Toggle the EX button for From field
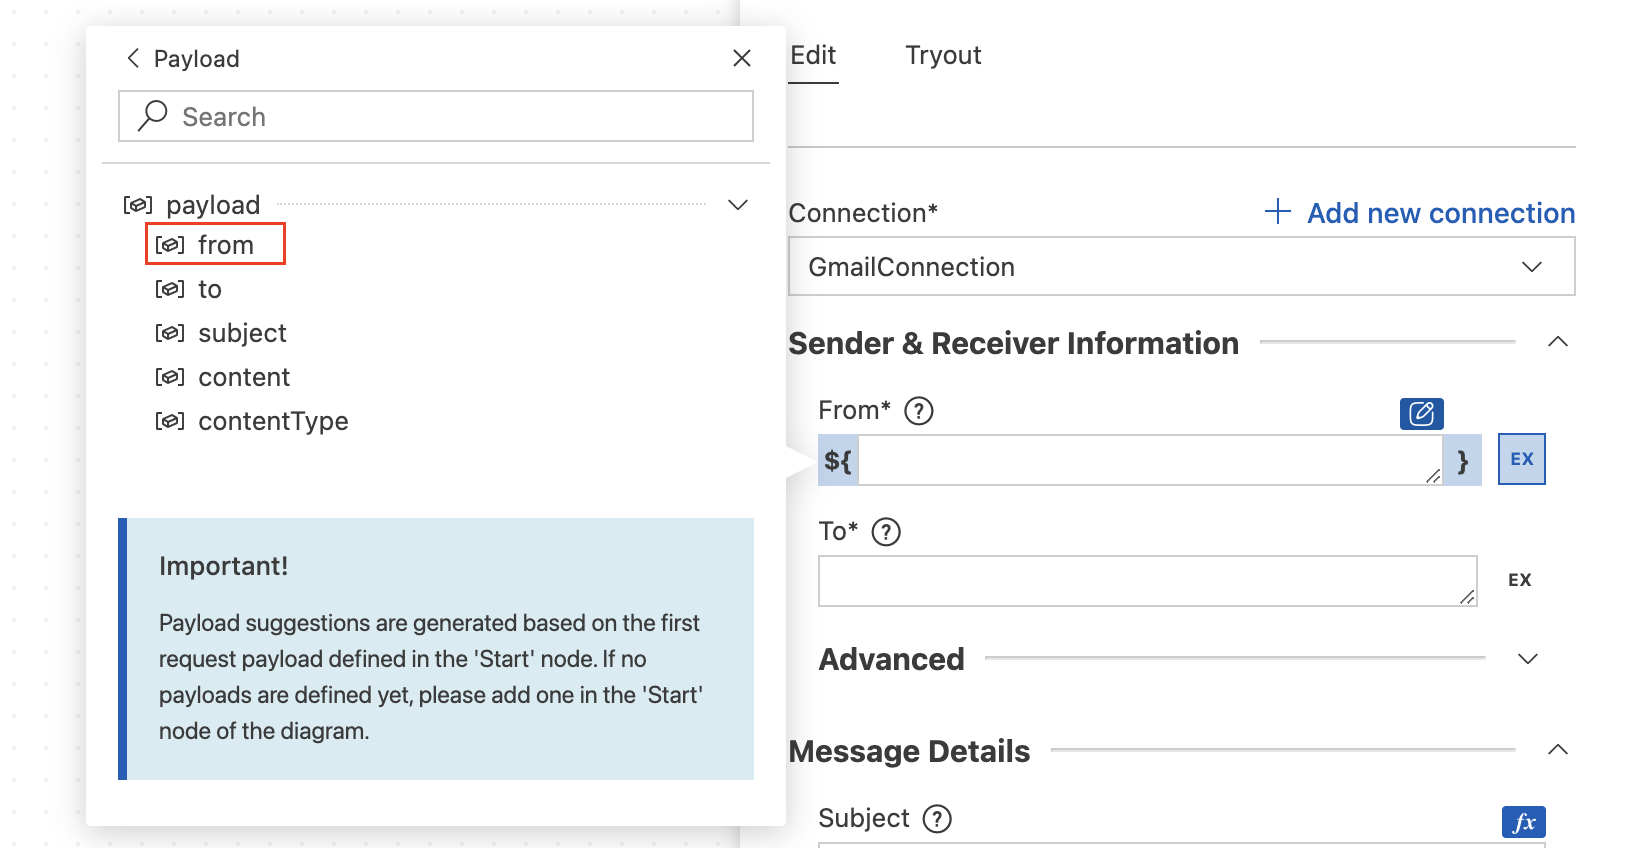Screen dimensions: 1640x848 point(1522,459)
